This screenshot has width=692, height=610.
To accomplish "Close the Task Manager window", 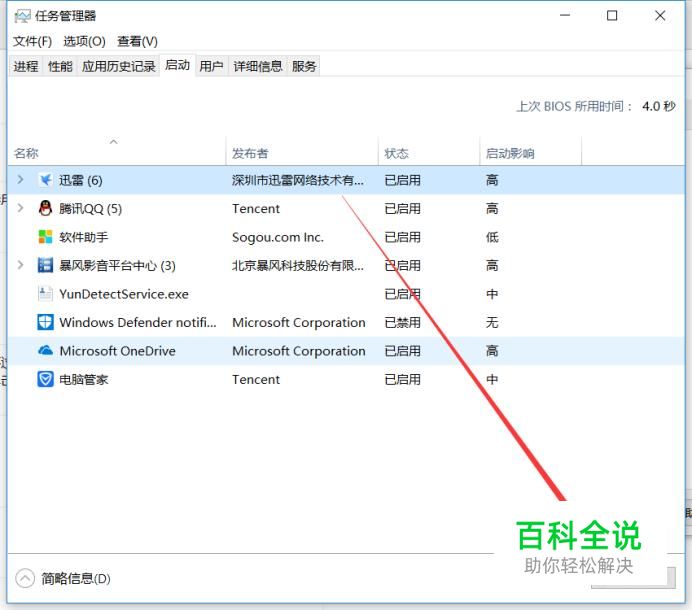I will pyautogui.click(x=660, y=15).
